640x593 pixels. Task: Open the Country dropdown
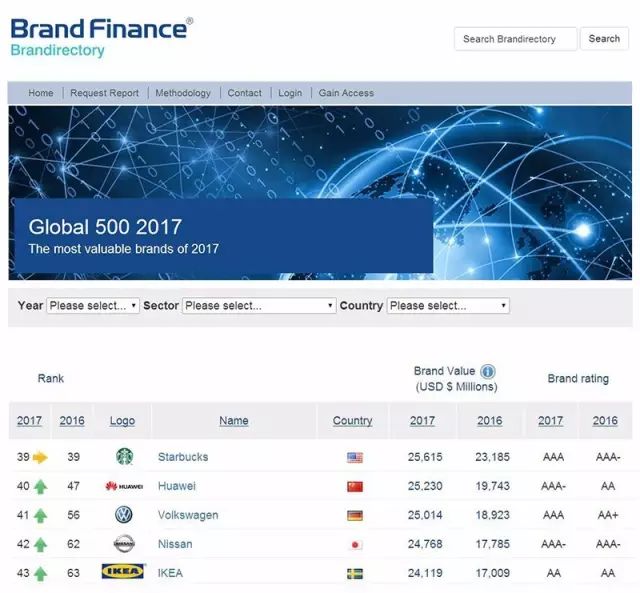(448, 306)
